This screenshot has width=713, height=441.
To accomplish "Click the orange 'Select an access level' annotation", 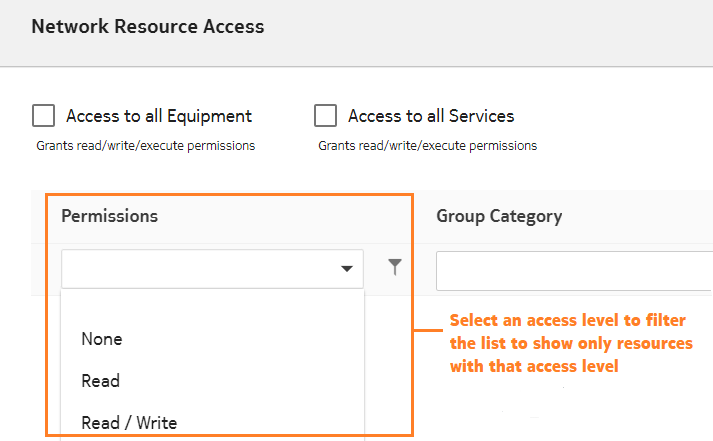I will (x=570, y=343).
